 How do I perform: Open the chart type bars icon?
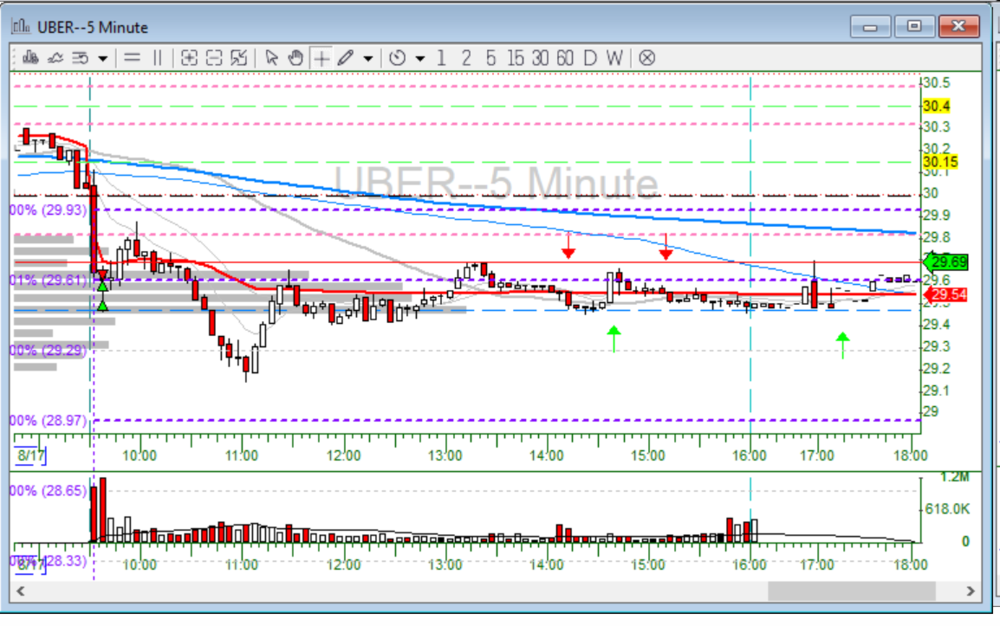click(x=30, y=57)
